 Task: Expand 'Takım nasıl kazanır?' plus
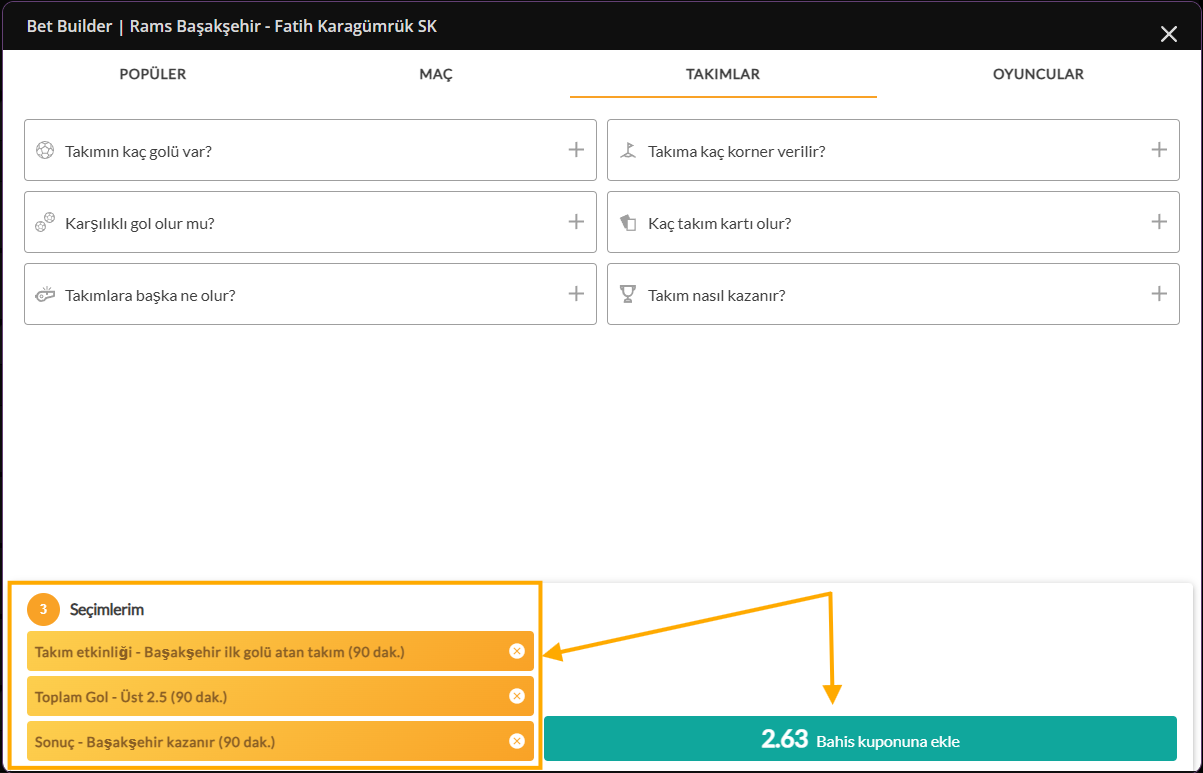coord(1159,294)
